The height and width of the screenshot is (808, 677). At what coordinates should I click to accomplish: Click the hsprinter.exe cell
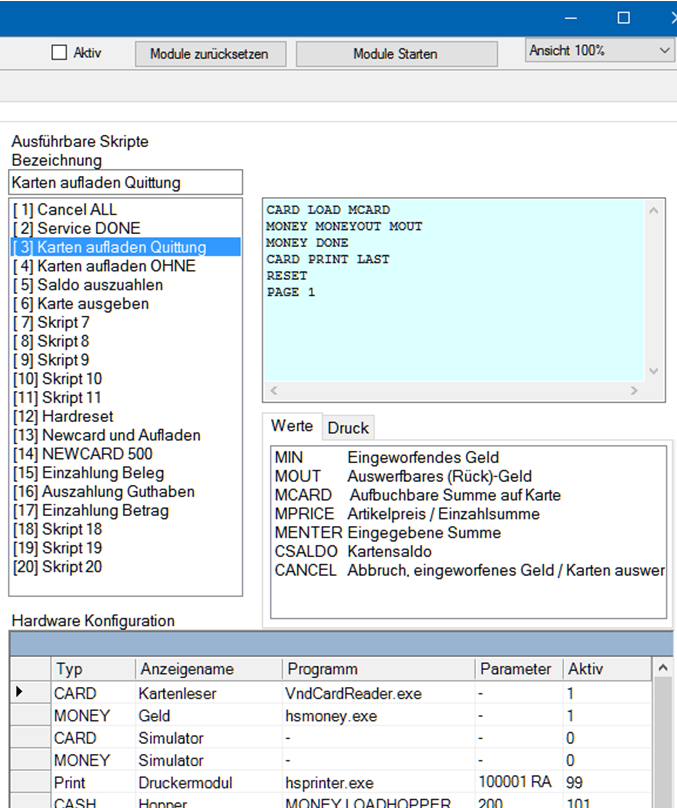click(378, 782)
